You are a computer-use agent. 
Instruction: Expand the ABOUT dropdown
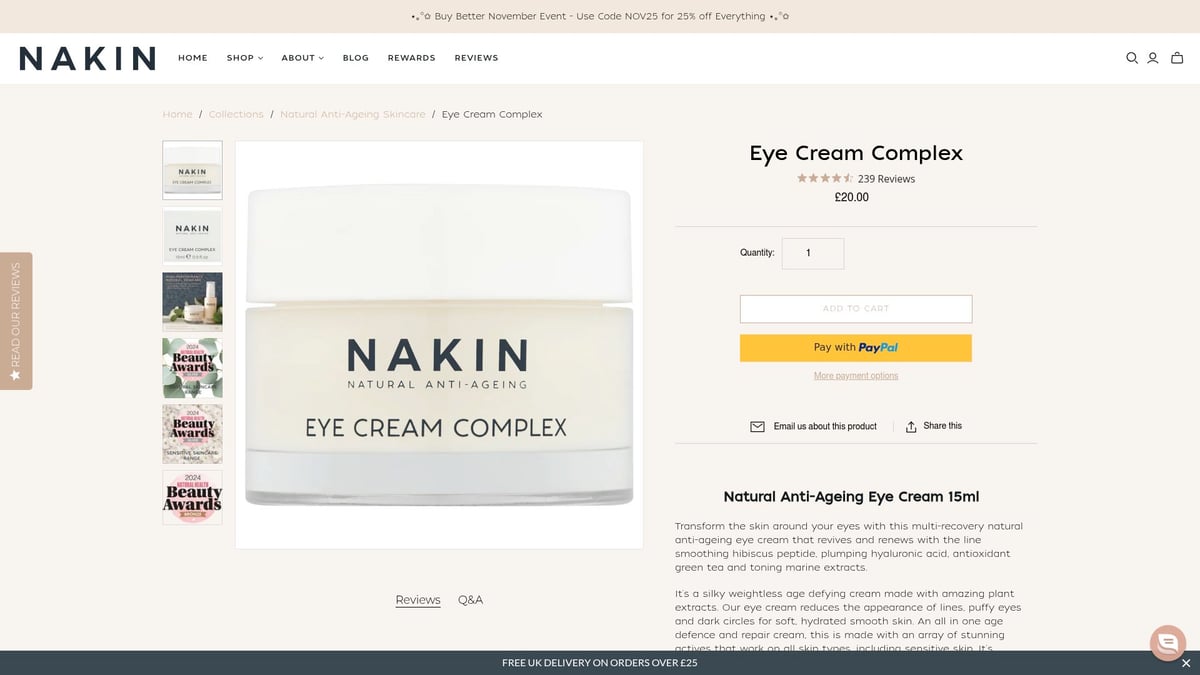[x=302, y=57]
